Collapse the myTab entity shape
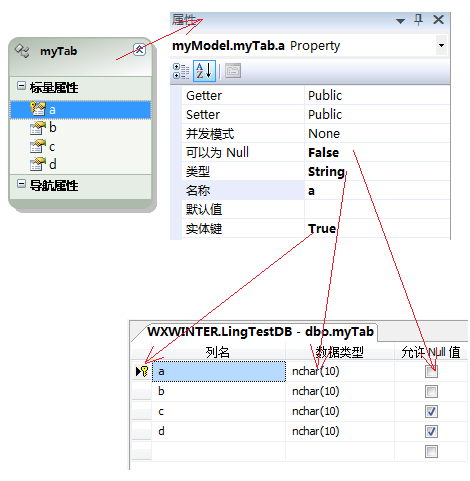 (x=139, y=50)
